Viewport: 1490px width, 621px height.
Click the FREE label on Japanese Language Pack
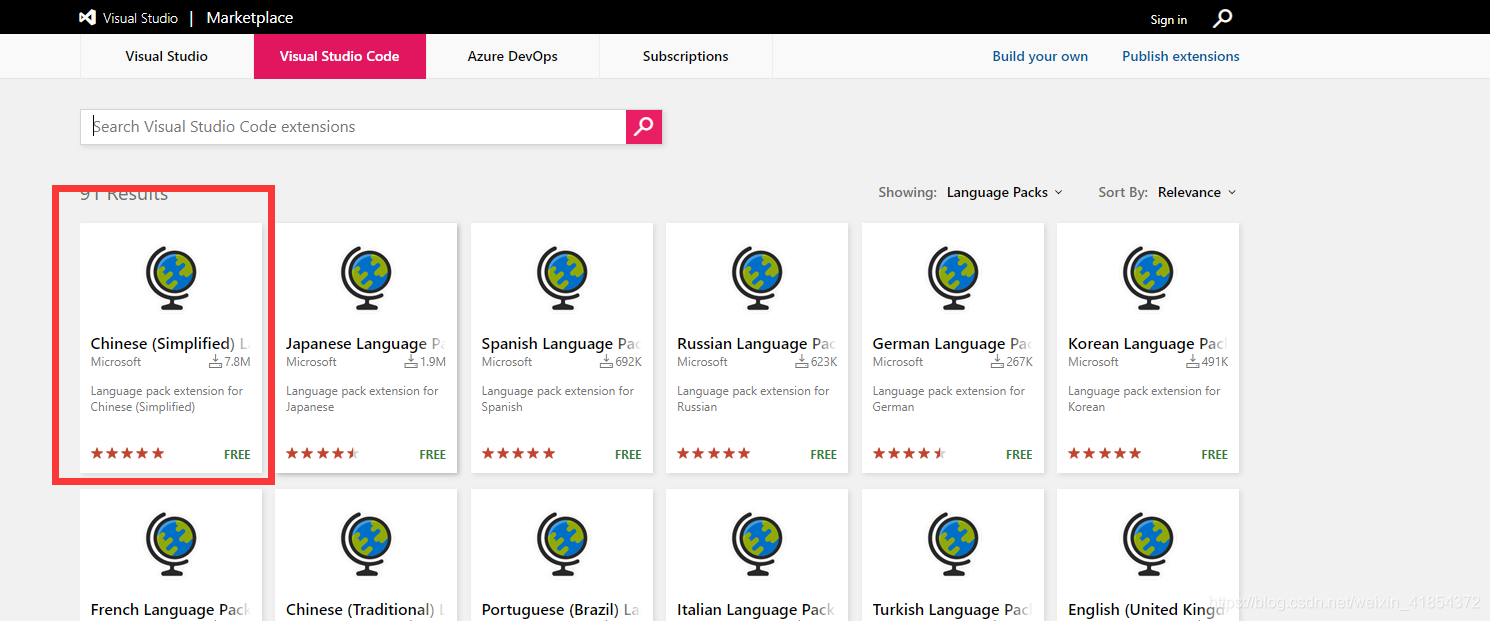click(x=433, y=454)
